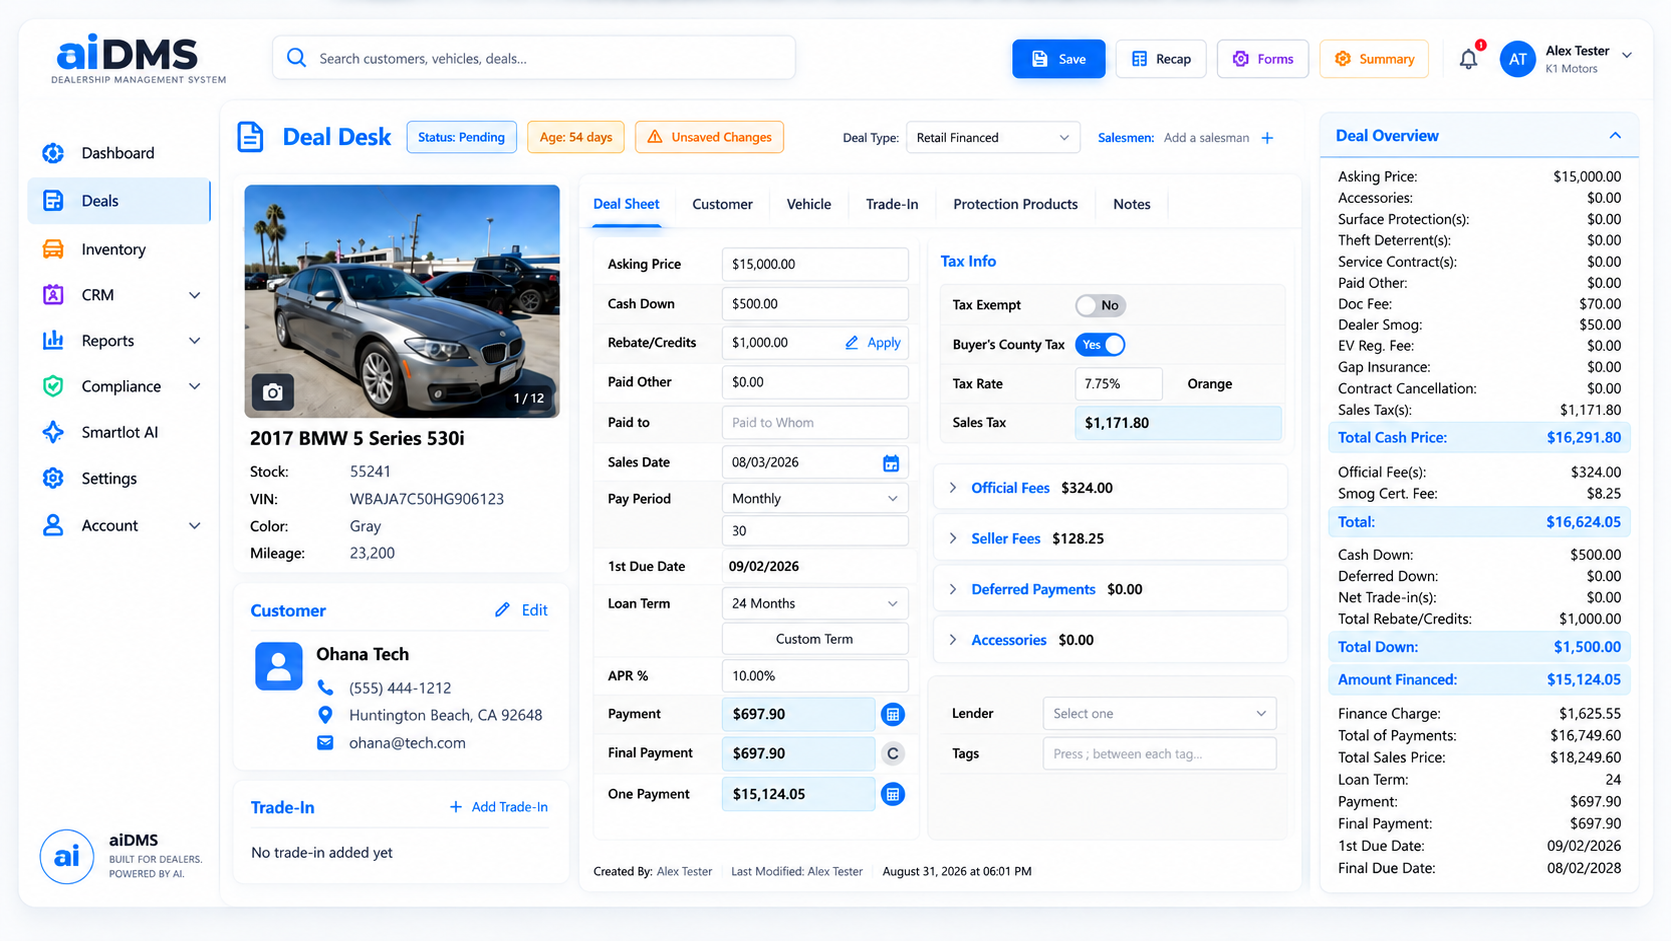The height and width of the screenshot is (941, 1671).
Task: Click the Settings gear in sidebar
Action: pyautogui.click(x=53, y=478)
